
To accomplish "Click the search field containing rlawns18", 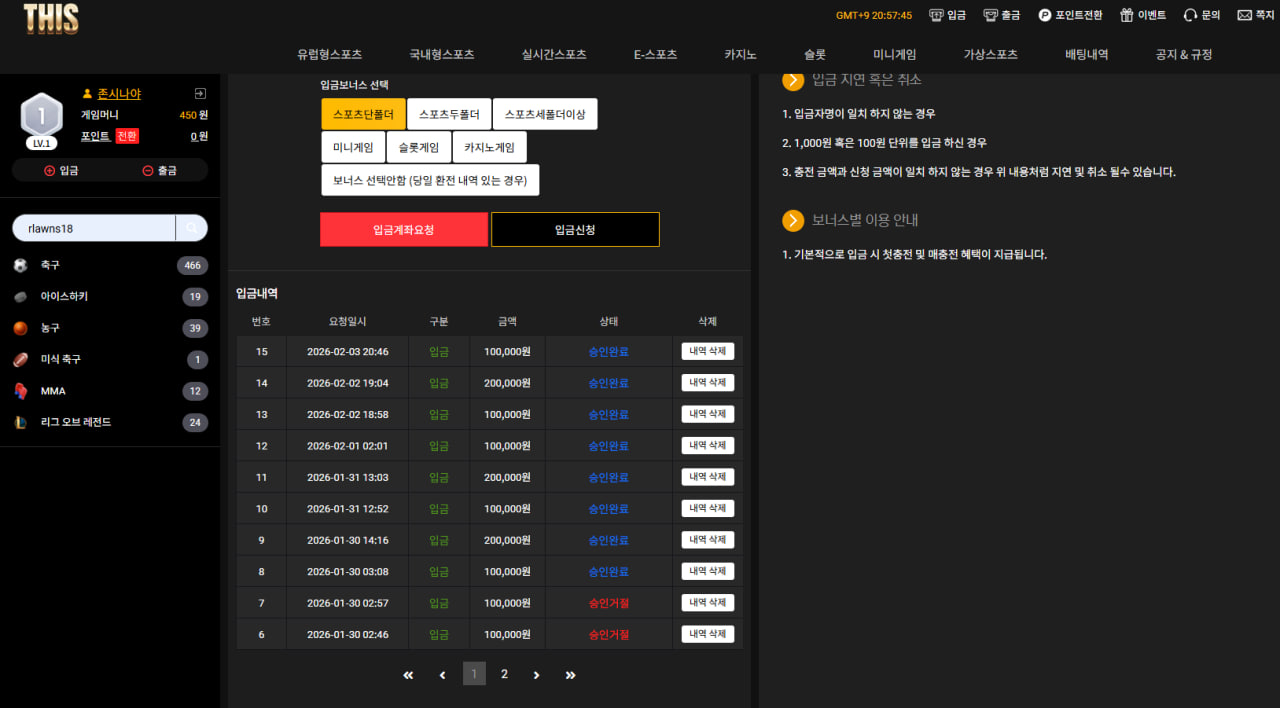I will click(95, 228).
